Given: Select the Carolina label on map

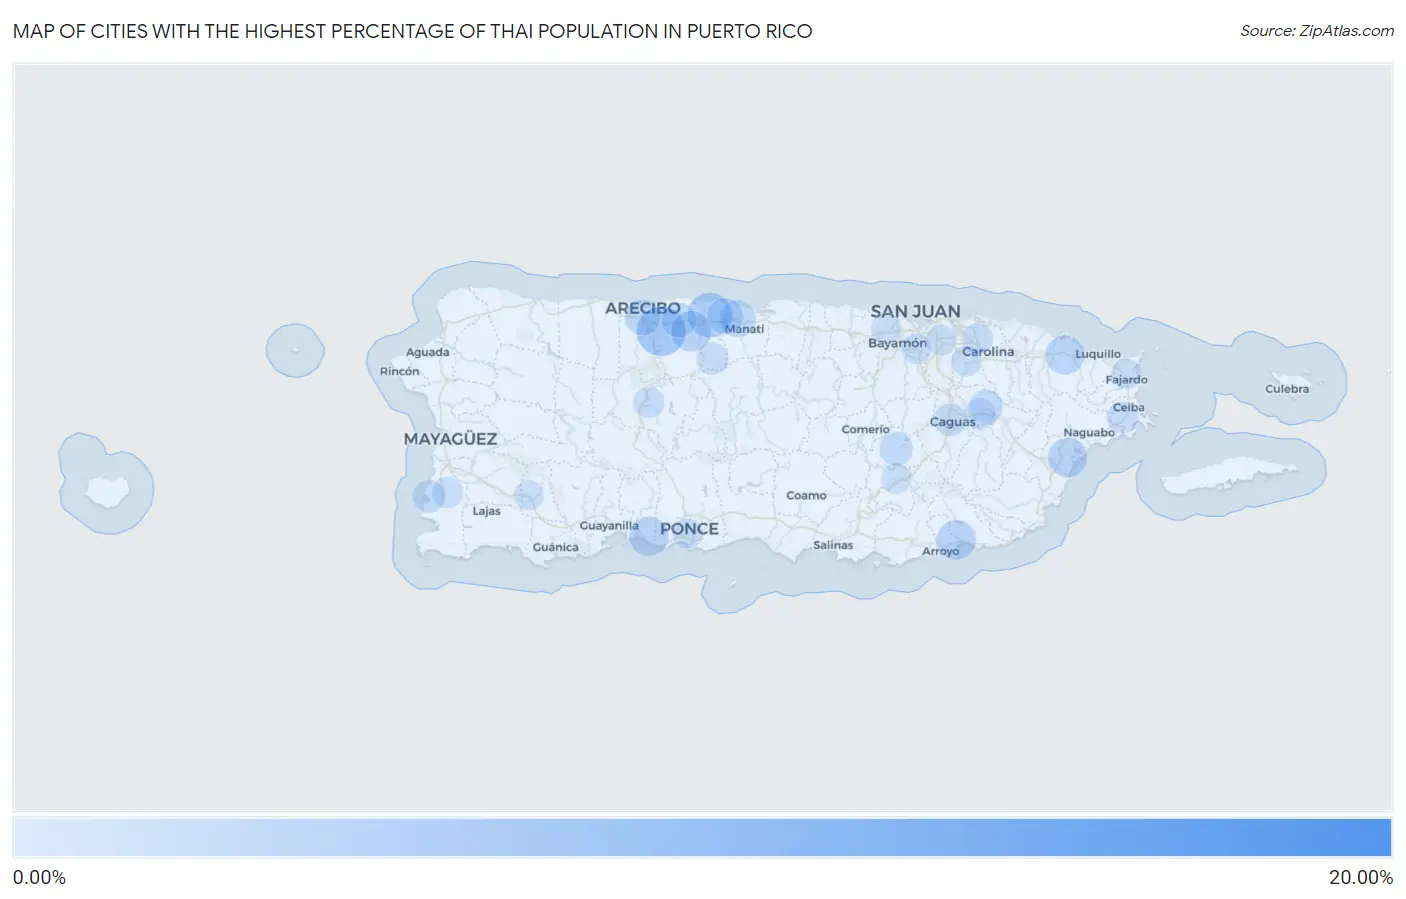Looking at the screenshot, I should point(988,352).
